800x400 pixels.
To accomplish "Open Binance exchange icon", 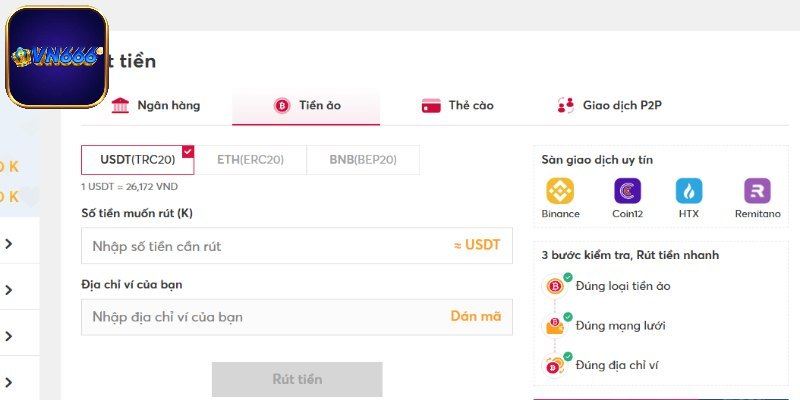I will 560,191.
